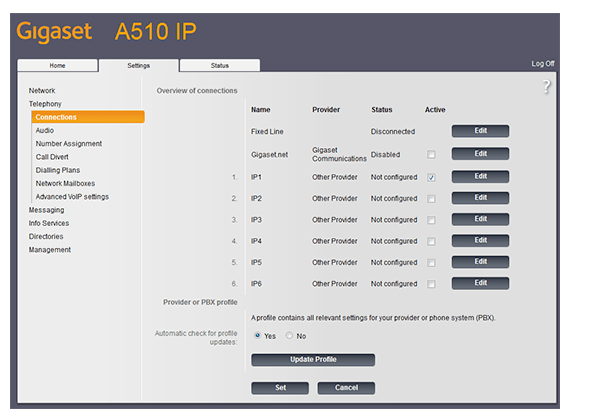Edit the IP6 connection

click(x=480, y=283)
